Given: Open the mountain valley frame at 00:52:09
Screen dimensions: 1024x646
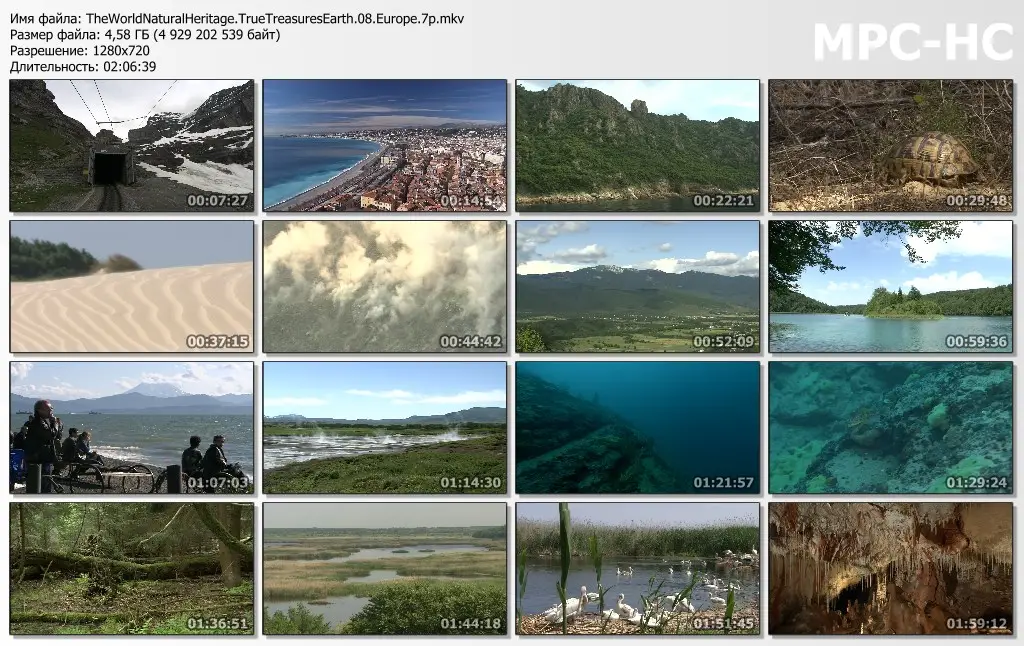Looking at the screenshot, I should tap(637, 287).
